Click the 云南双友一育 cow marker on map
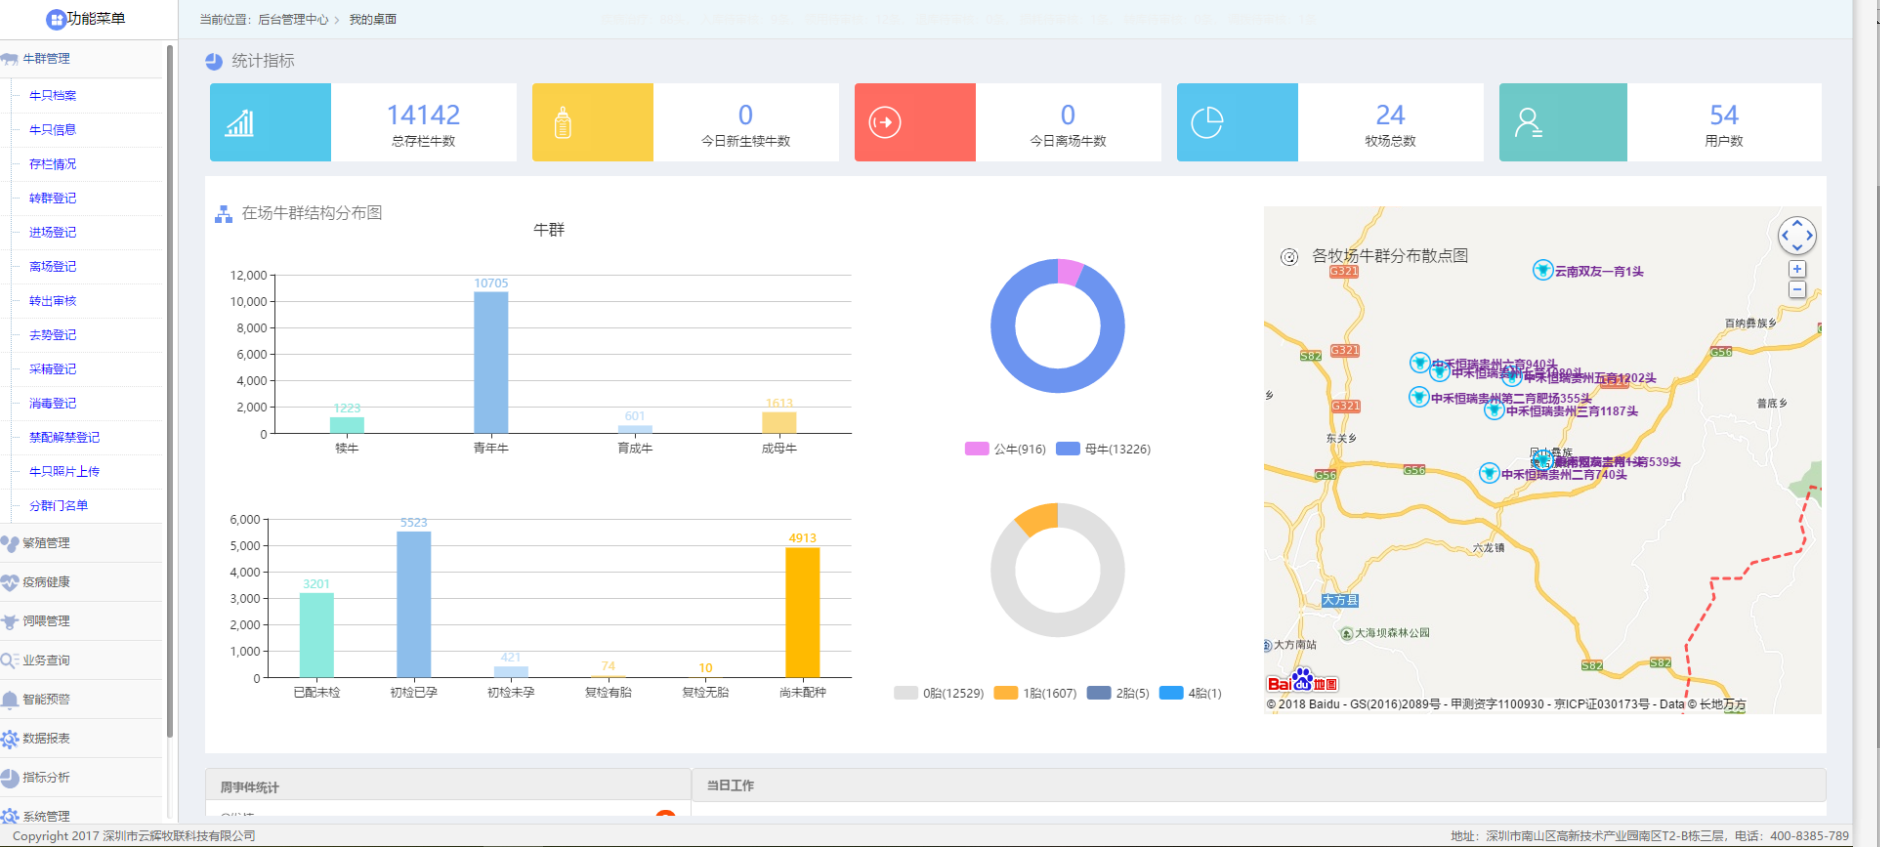This screenshot has height=847, width=1880. coord(1543,270)
